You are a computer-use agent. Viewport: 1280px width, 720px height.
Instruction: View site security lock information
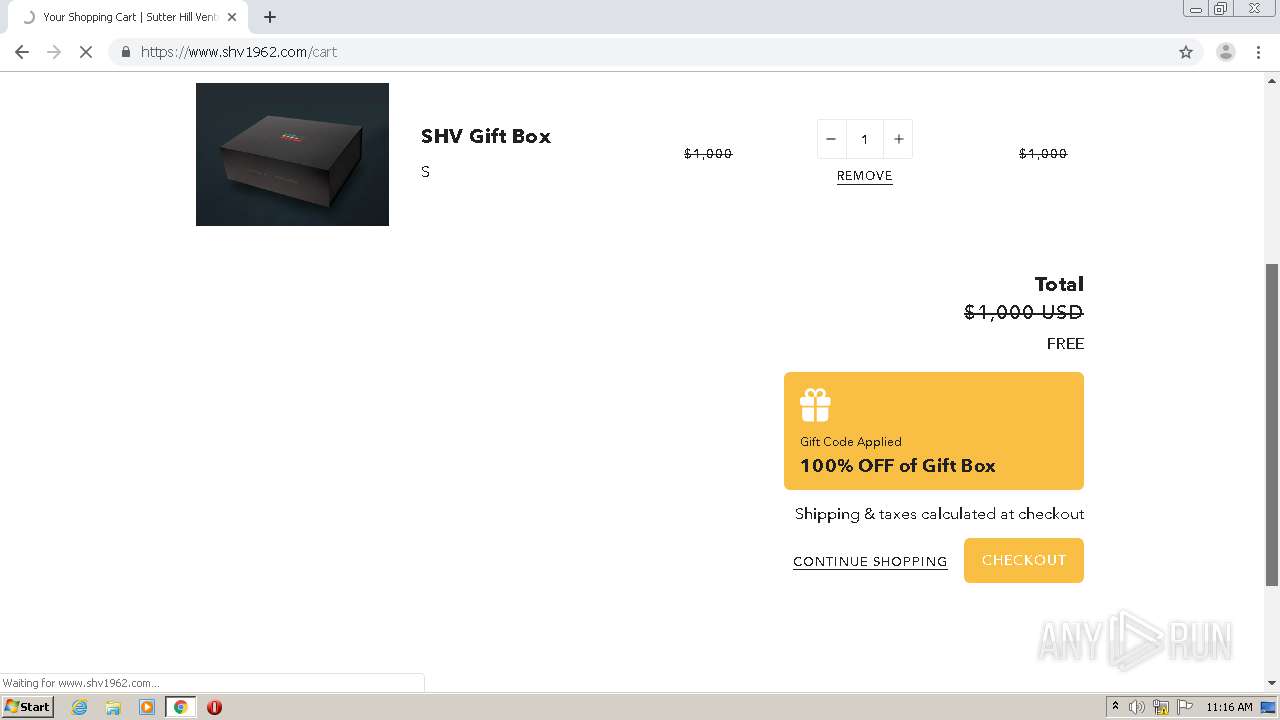(126, 52)
